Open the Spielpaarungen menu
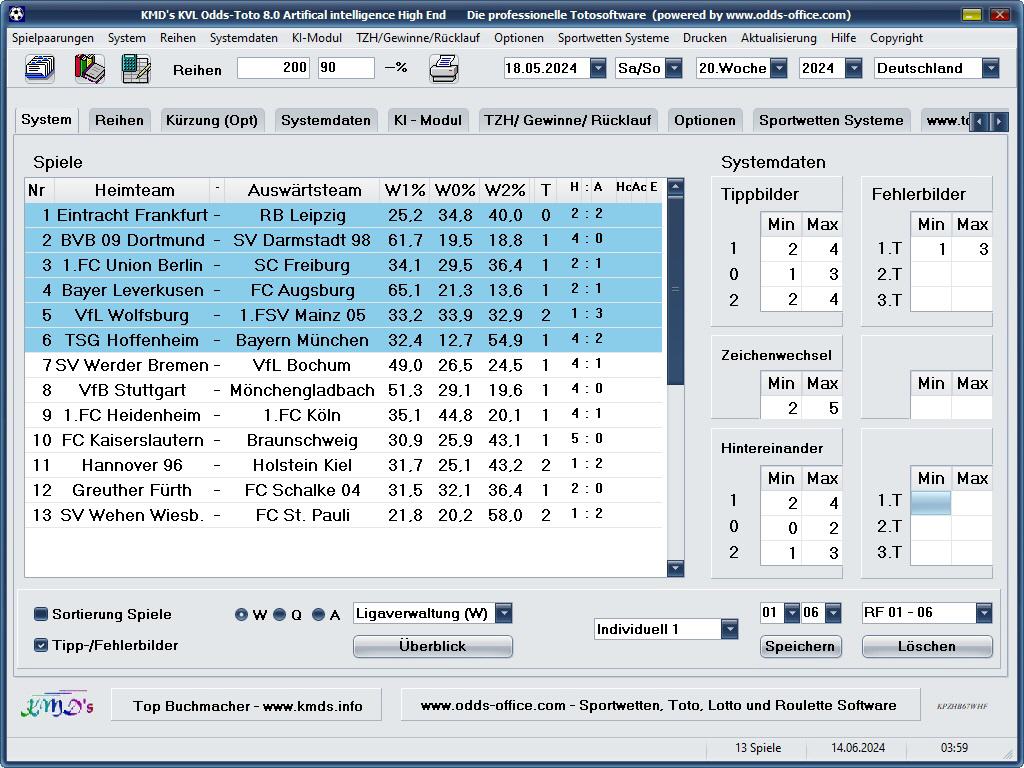Viewport: 1024px width, 768px height. click(x=53, y=38)
